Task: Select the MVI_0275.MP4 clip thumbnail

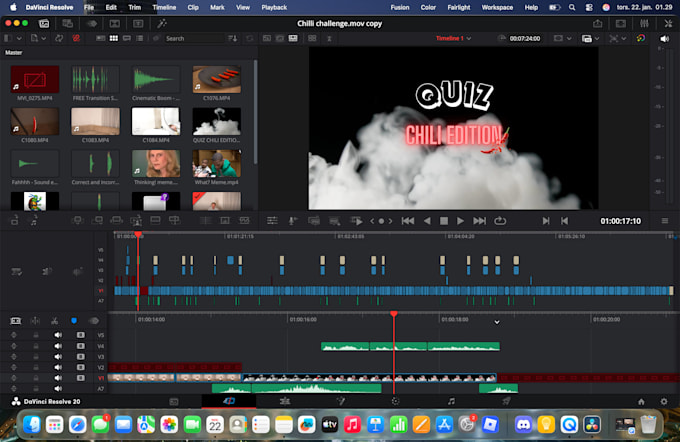Action: coord(35,79)
